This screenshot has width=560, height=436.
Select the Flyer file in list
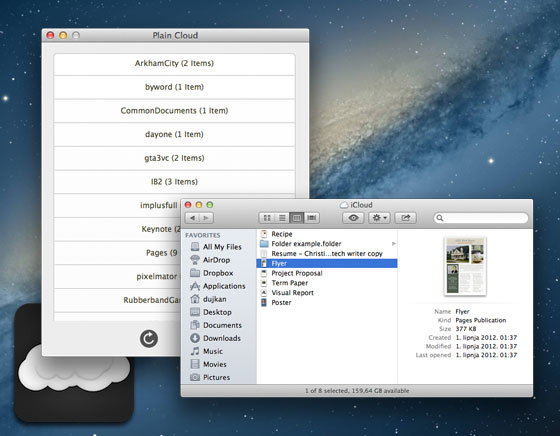[x=327, y=264]
